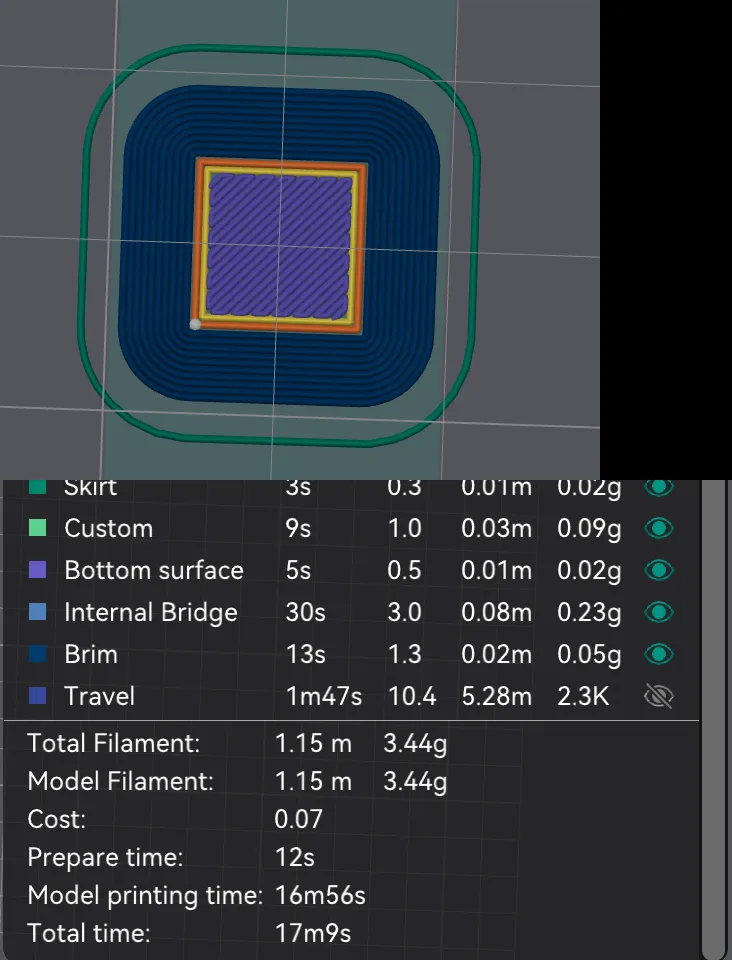The image size is (732, 960).
Task: Click the Custom weight 0.09g
Action: pos(589,529)
